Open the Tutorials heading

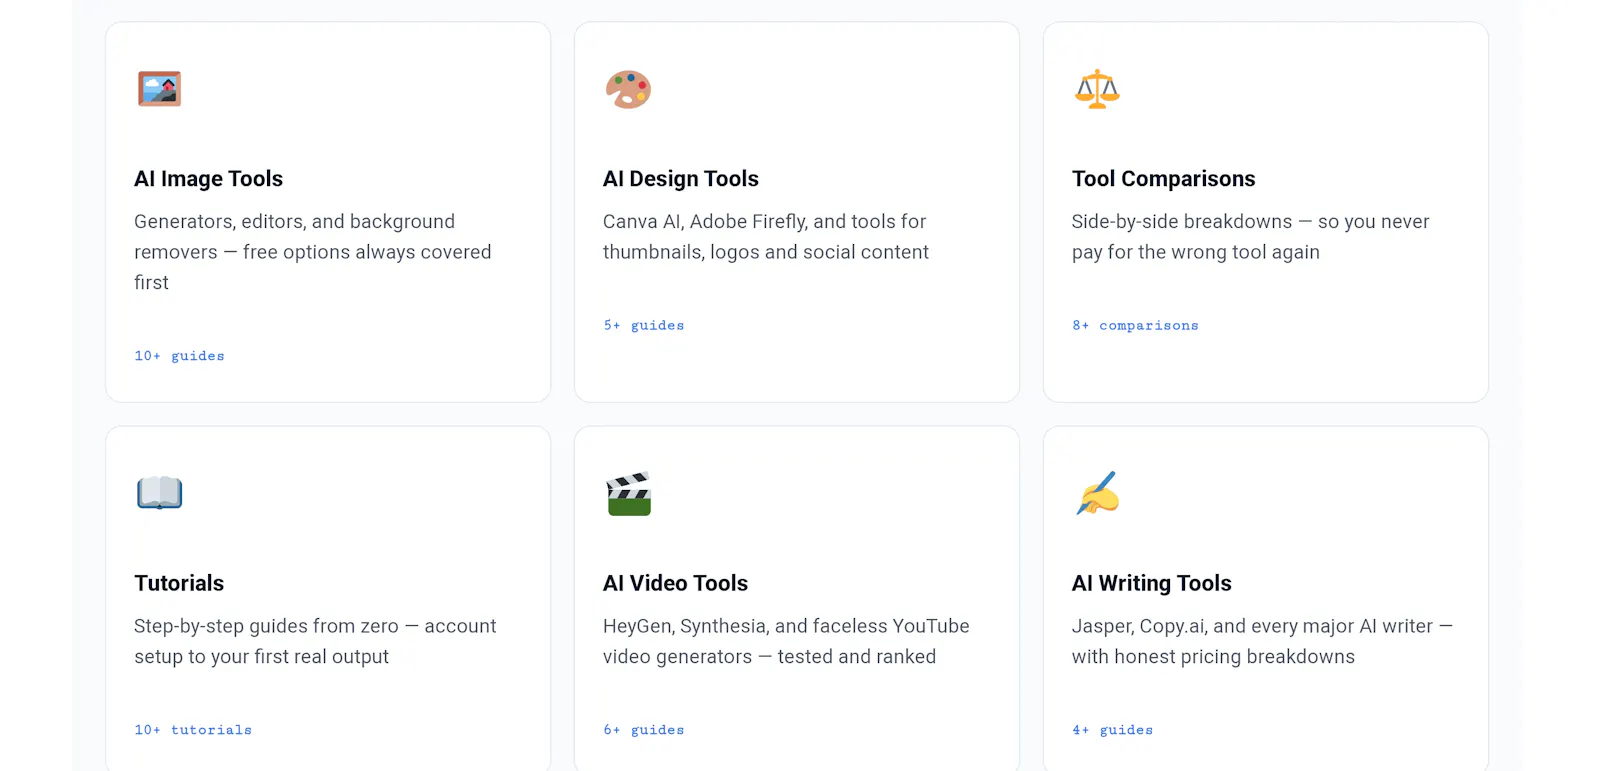click(179, 583)
